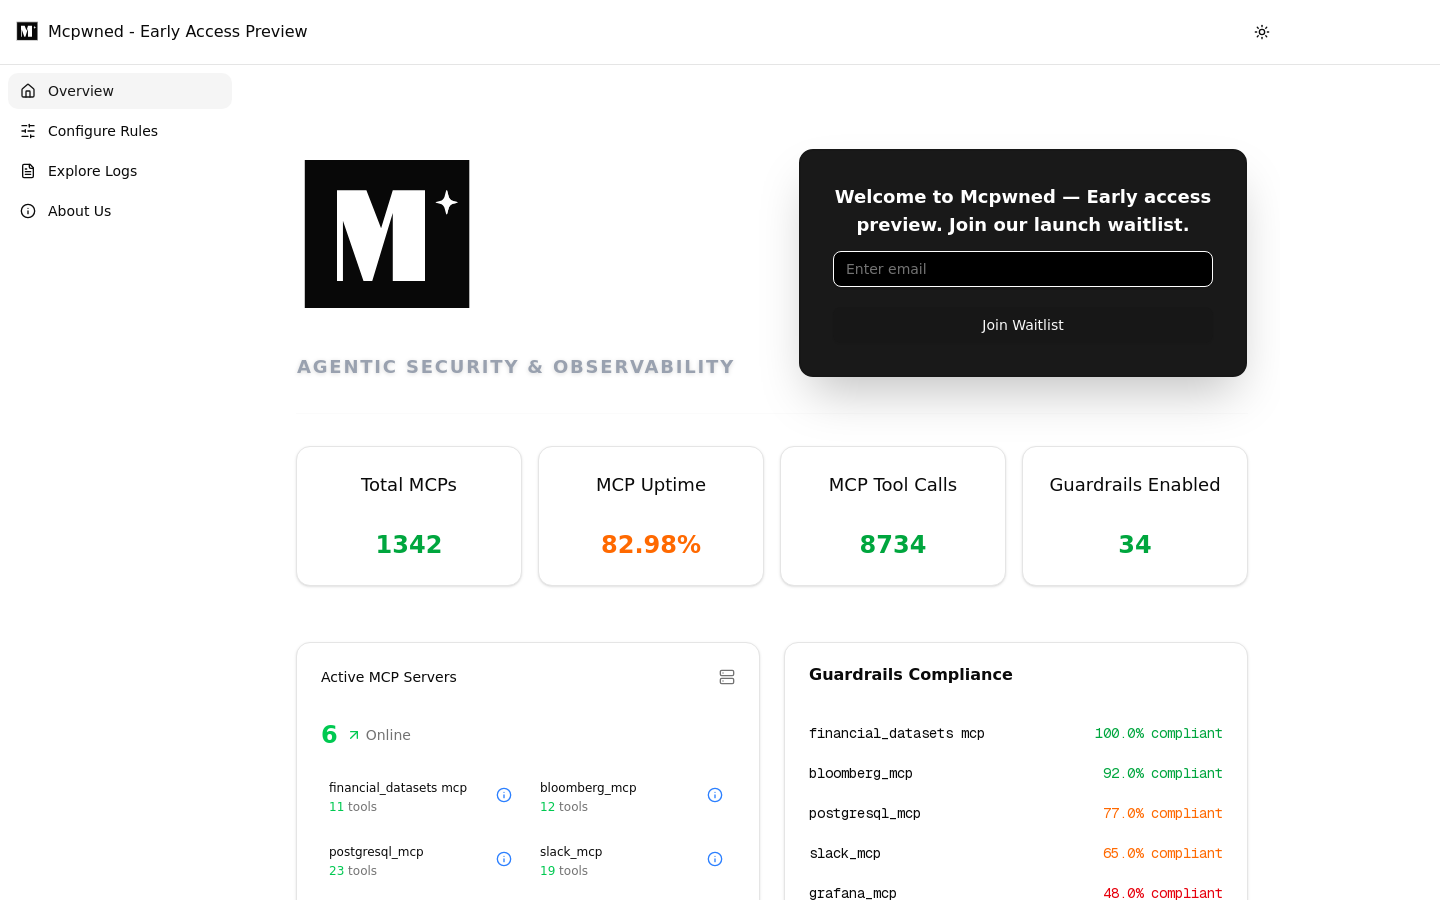Open Explore Logs in sidebar
Screen dimensions: 1440x900
120,171
